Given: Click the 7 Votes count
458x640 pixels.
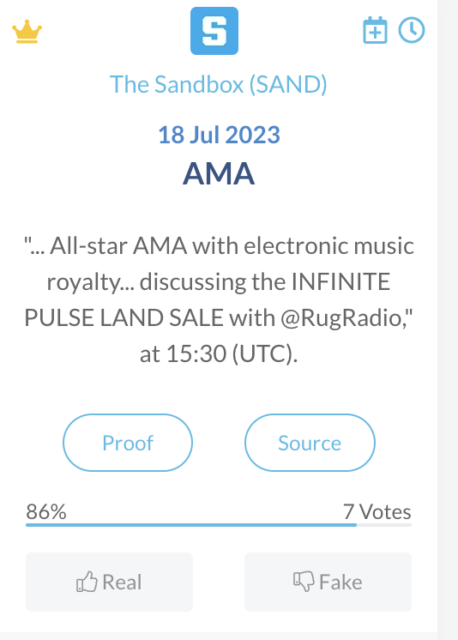Looking at the screenshot, I should [x=377, y=512].
